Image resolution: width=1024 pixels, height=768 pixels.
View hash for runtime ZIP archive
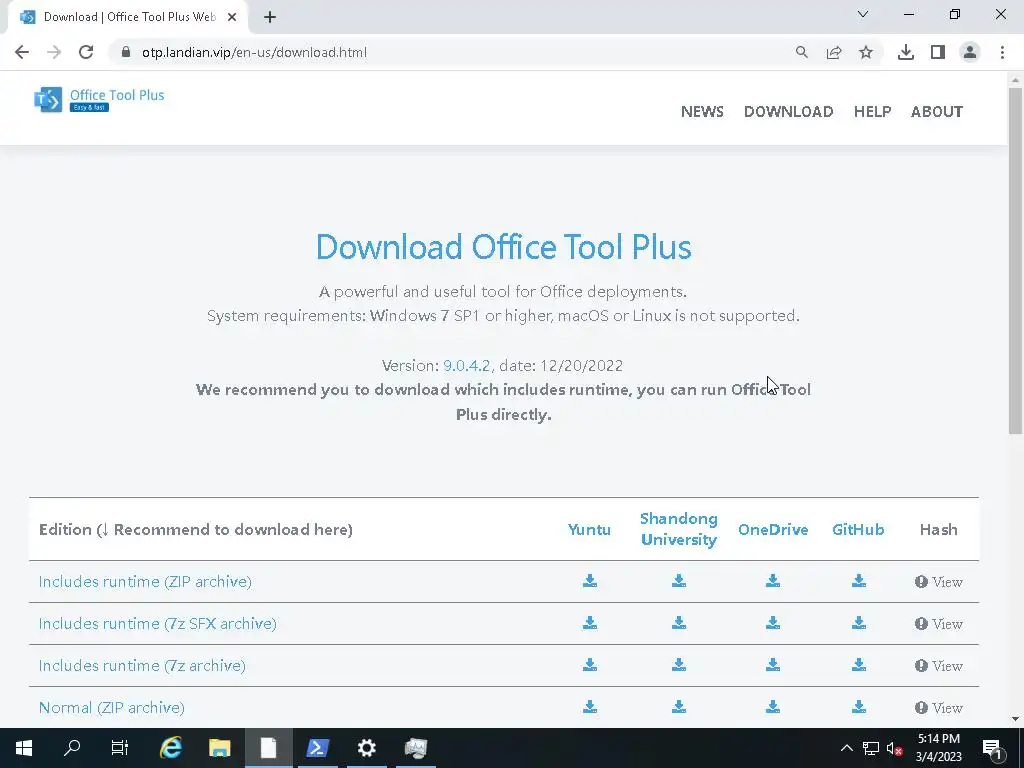(938, 582)
